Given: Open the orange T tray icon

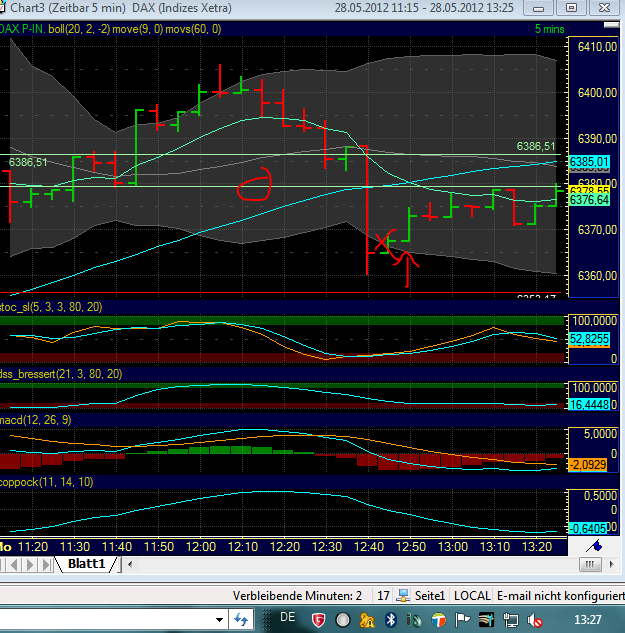Looking at the screenshot, I should 438,620.
